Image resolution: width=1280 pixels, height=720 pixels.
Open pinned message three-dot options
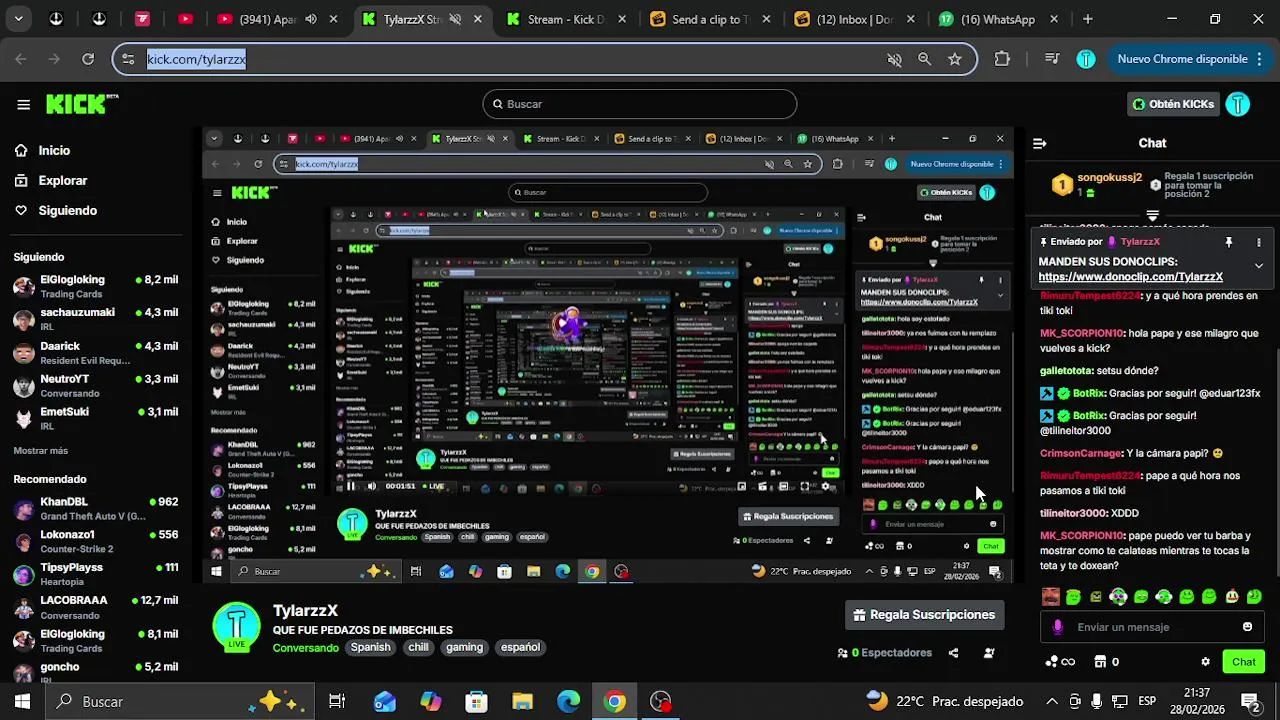click(x=1259, y=242)
